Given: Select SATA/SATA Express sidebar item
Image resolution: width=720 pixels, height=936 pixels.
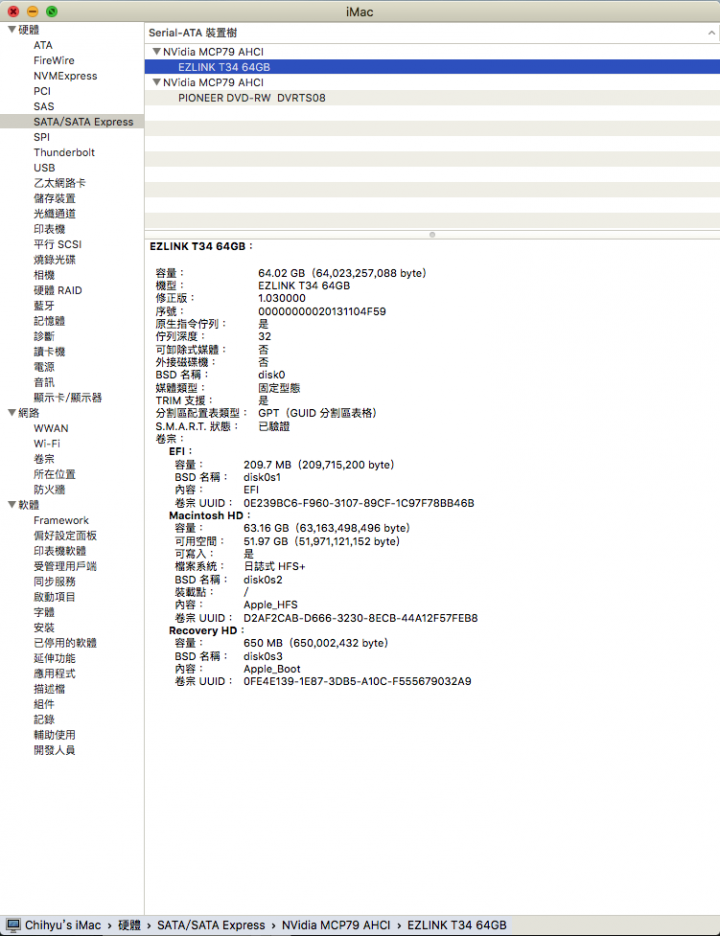Looking at the screenshot, I should (72, 122).
